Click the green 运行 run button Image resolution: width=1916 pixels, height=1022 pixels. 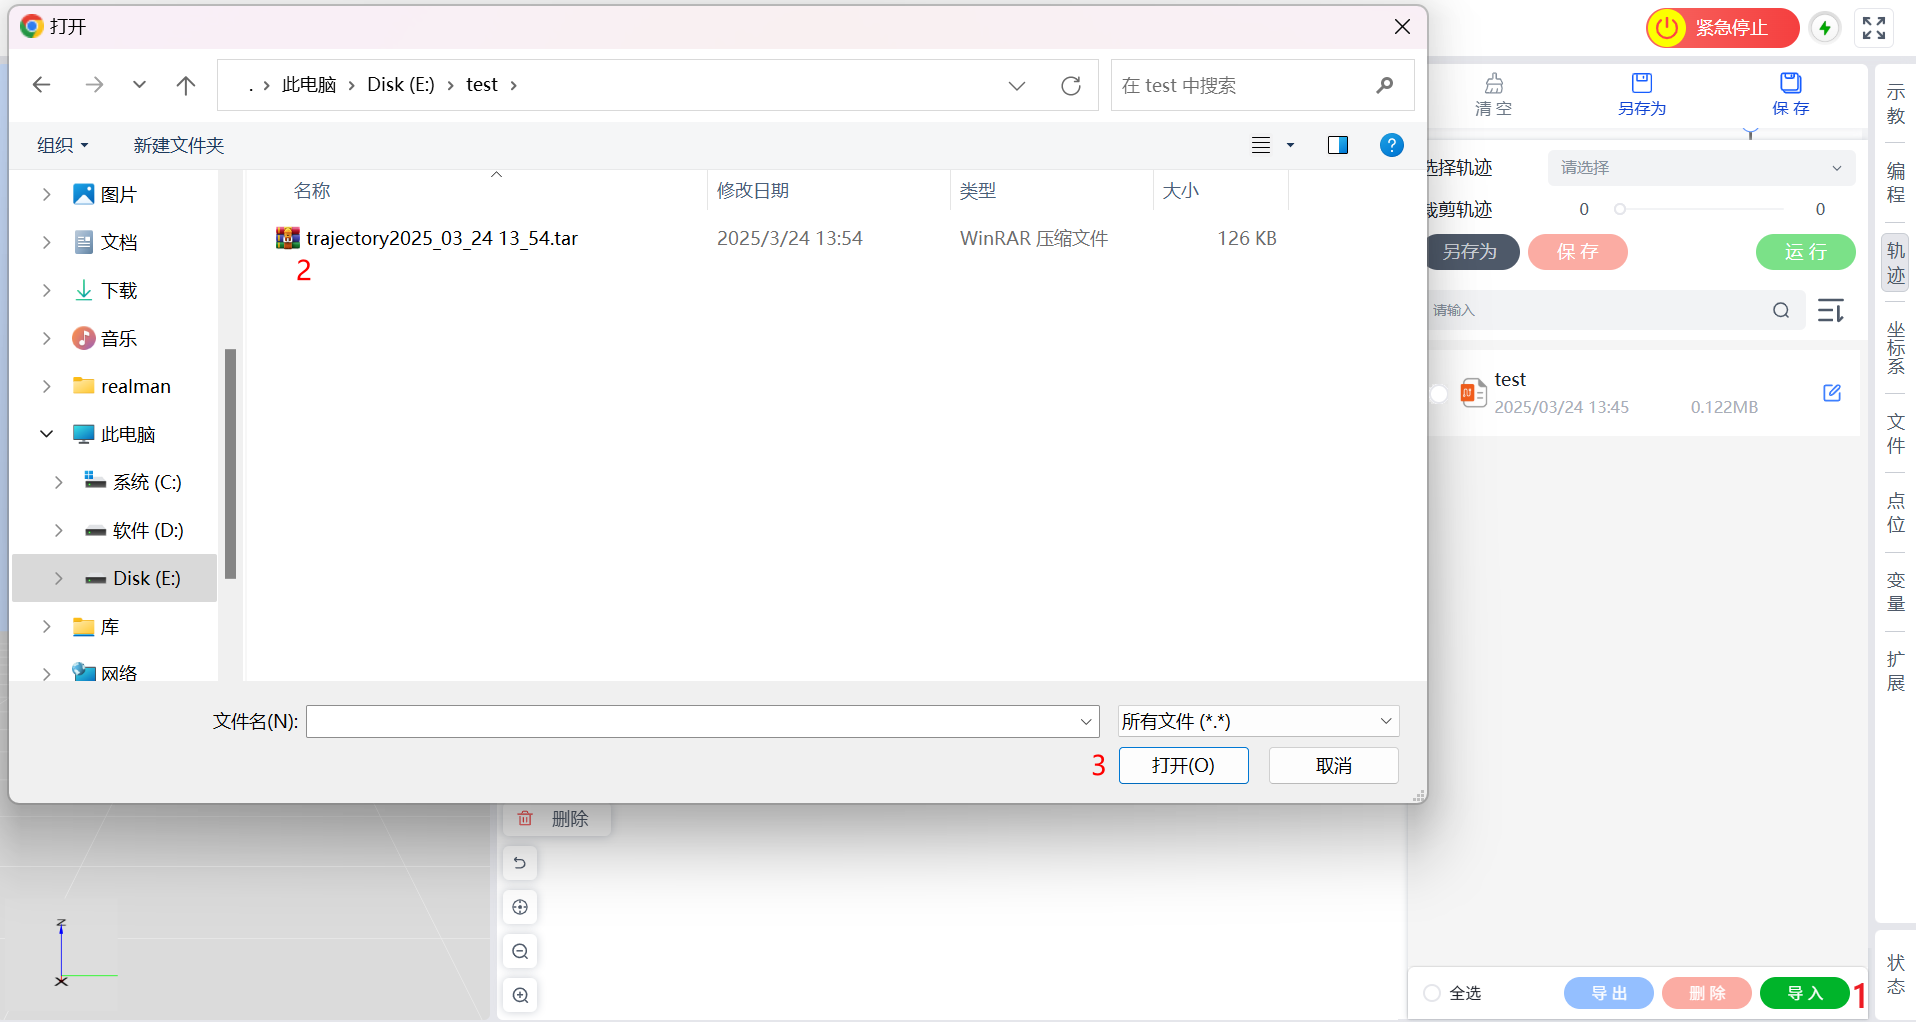coord(1804,252)
